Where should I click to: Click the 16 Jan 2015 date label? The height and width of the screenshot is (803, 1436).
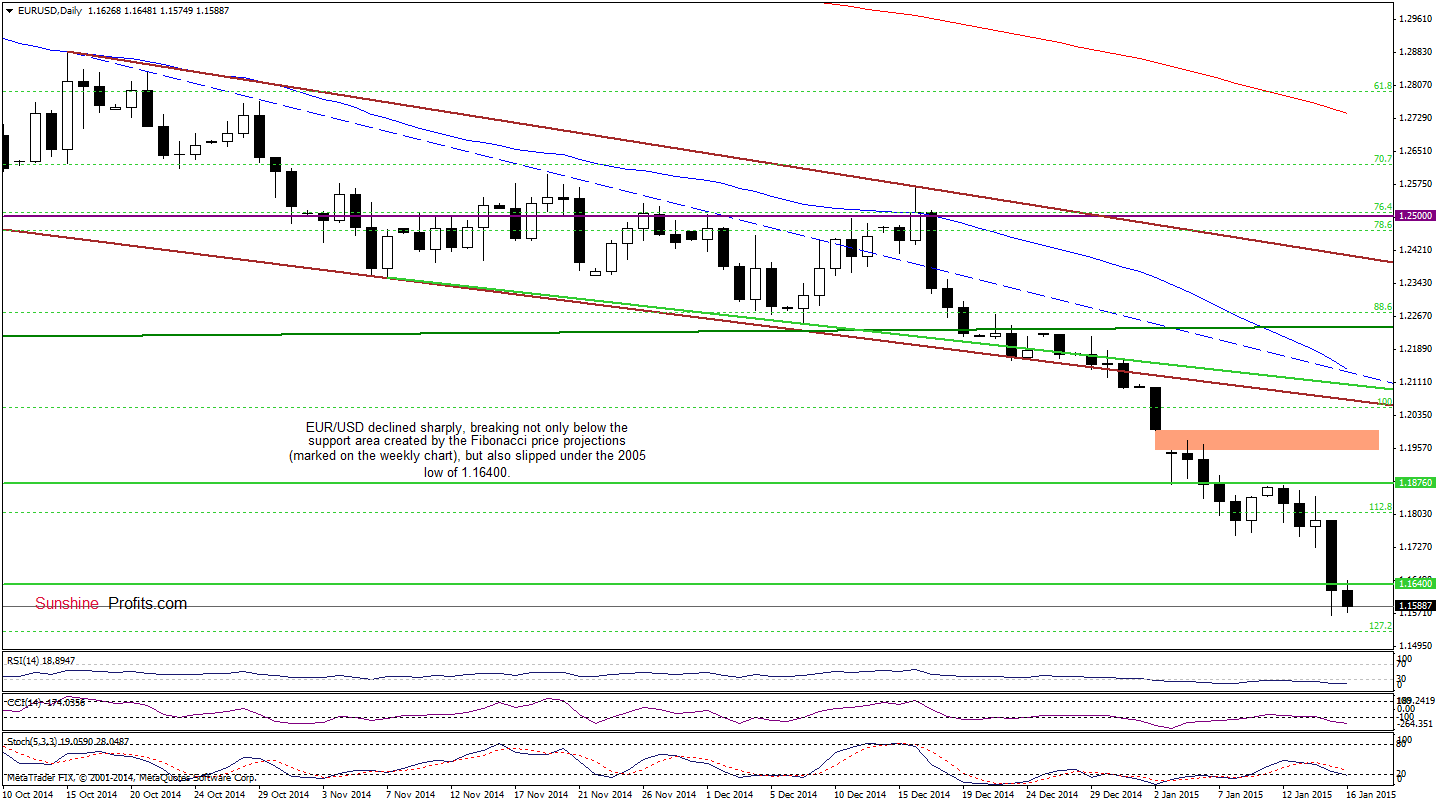coord(1372,795)
